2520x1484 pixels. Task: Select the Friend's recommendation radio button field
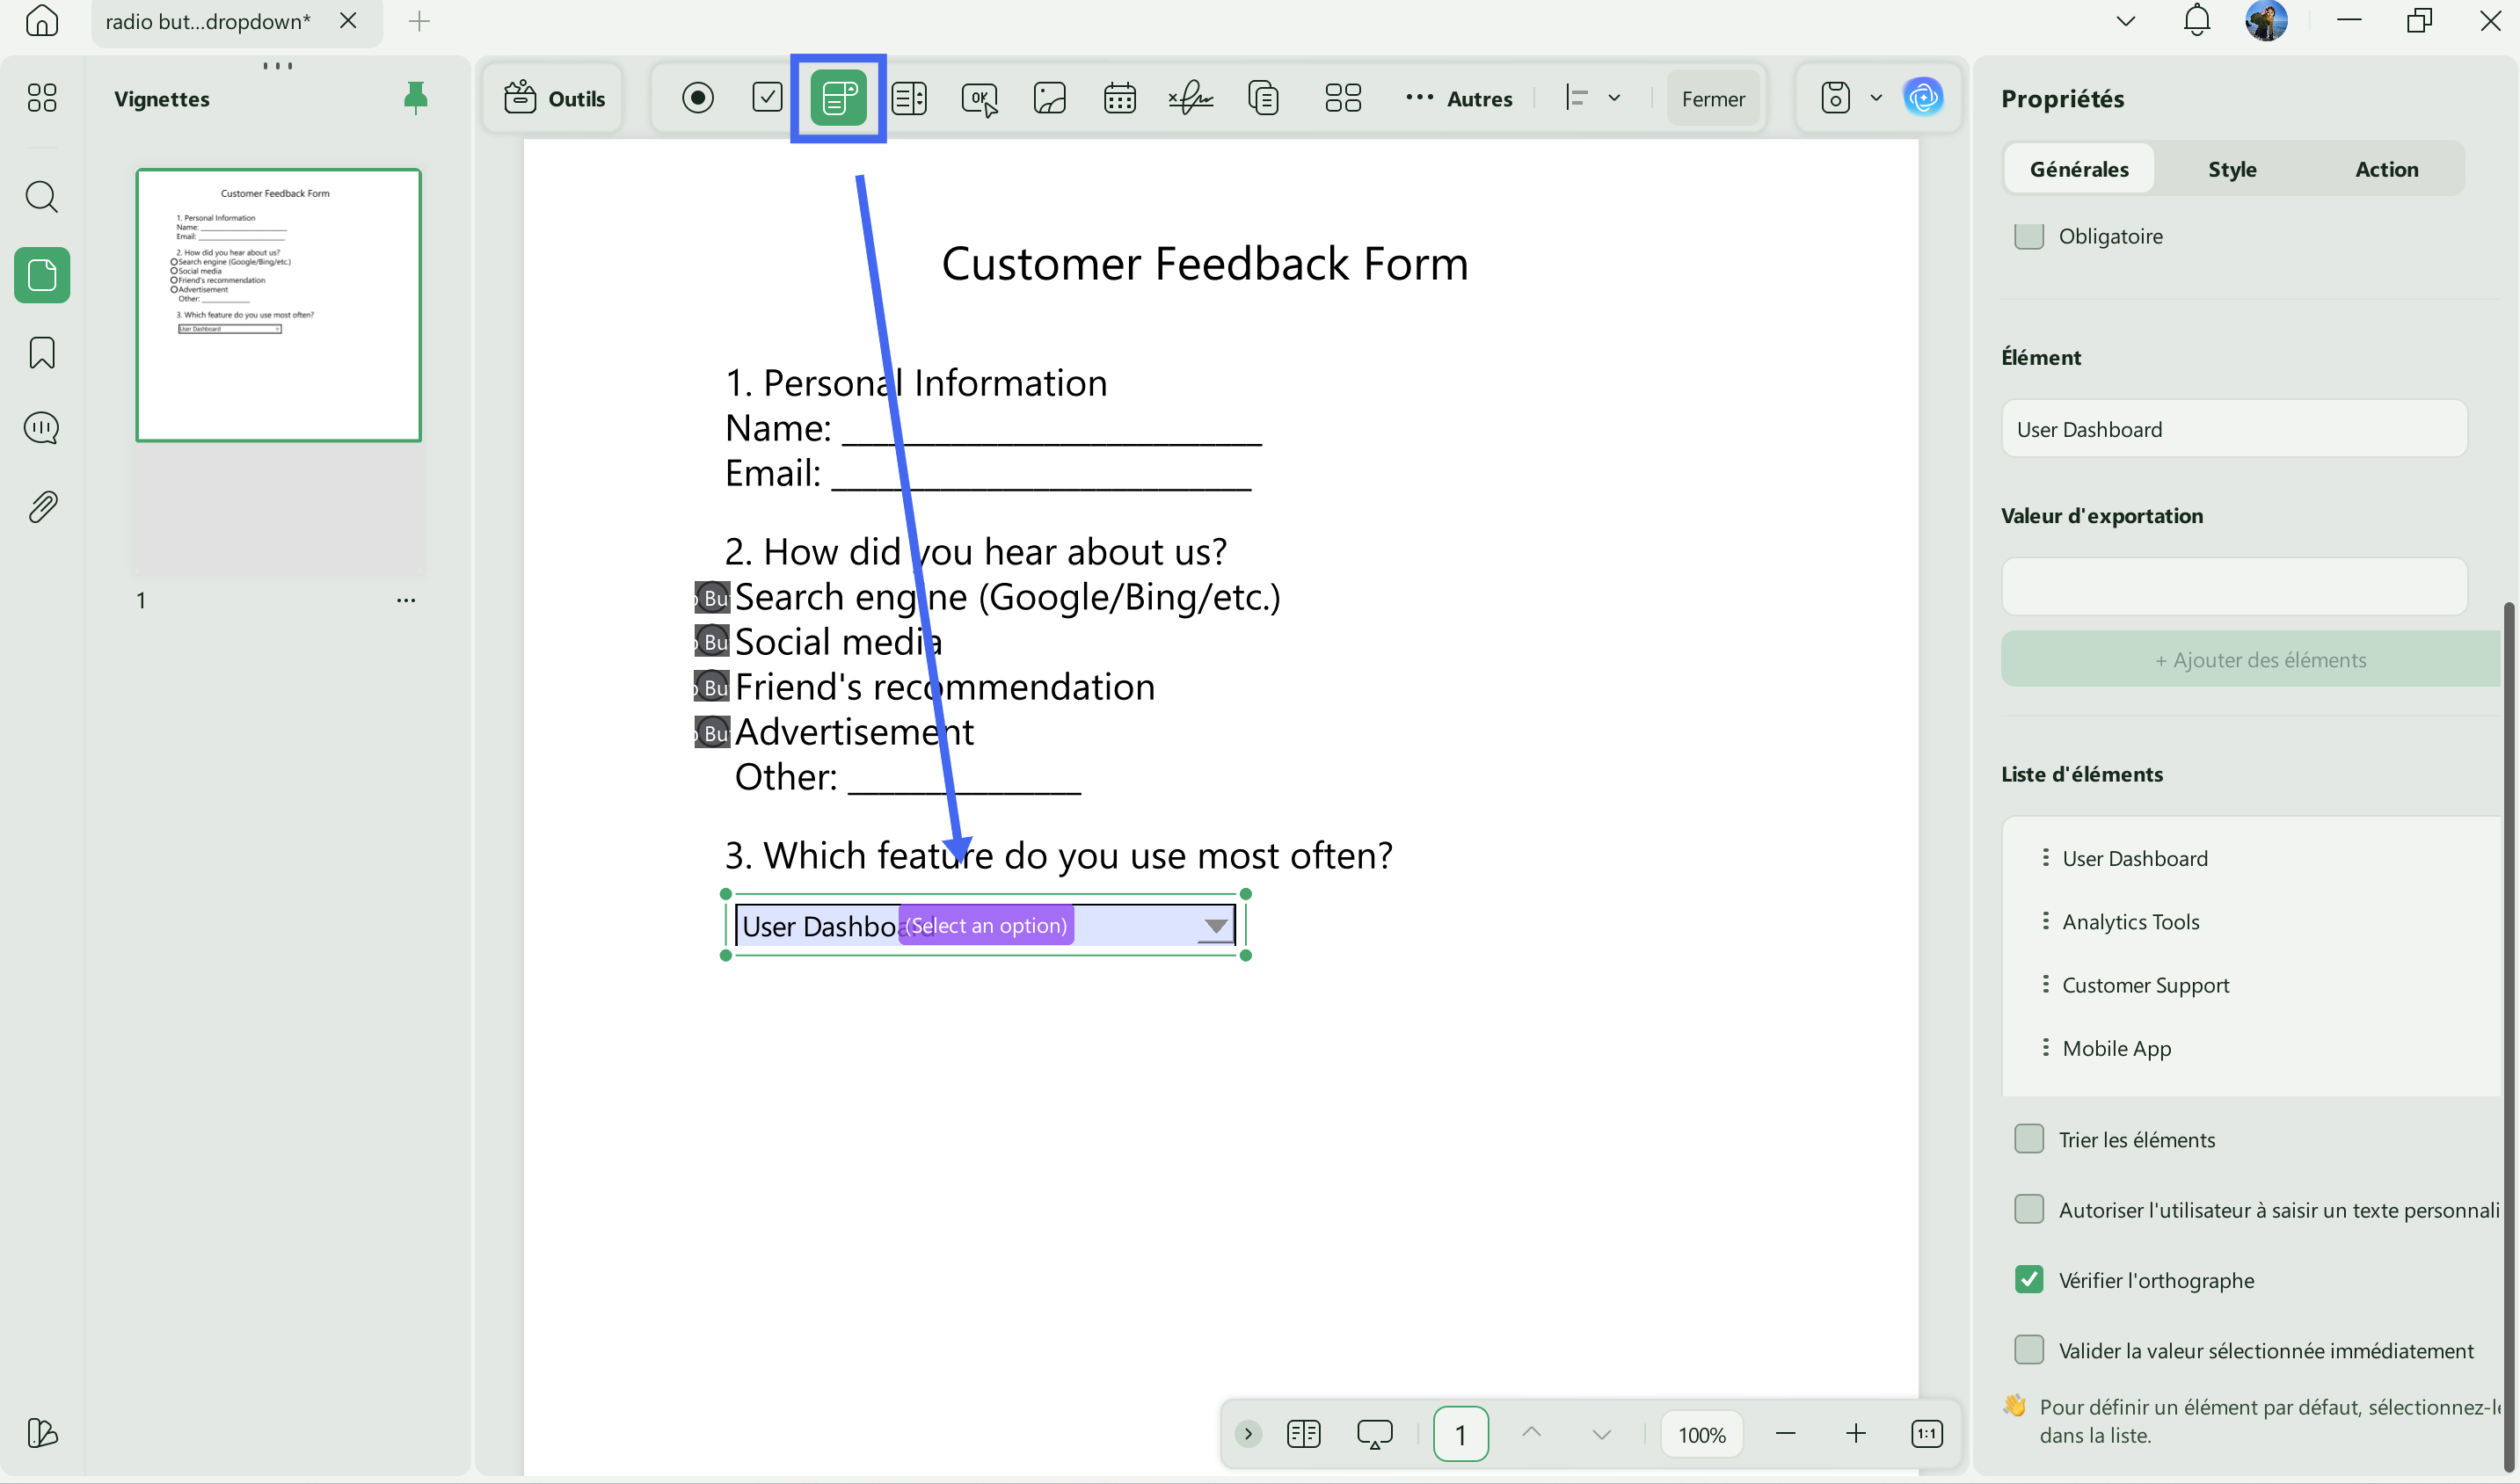point(712,687)
